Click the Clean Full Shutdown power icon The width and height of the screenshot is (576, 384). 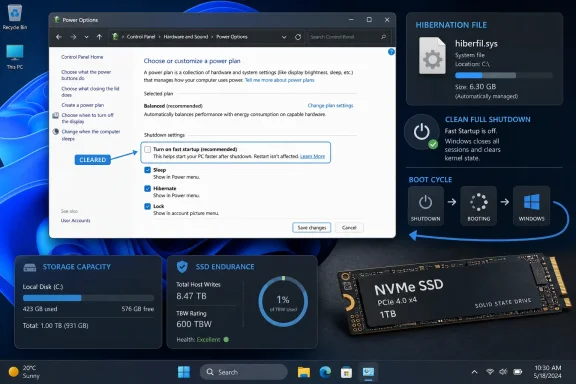click(422, 132)
